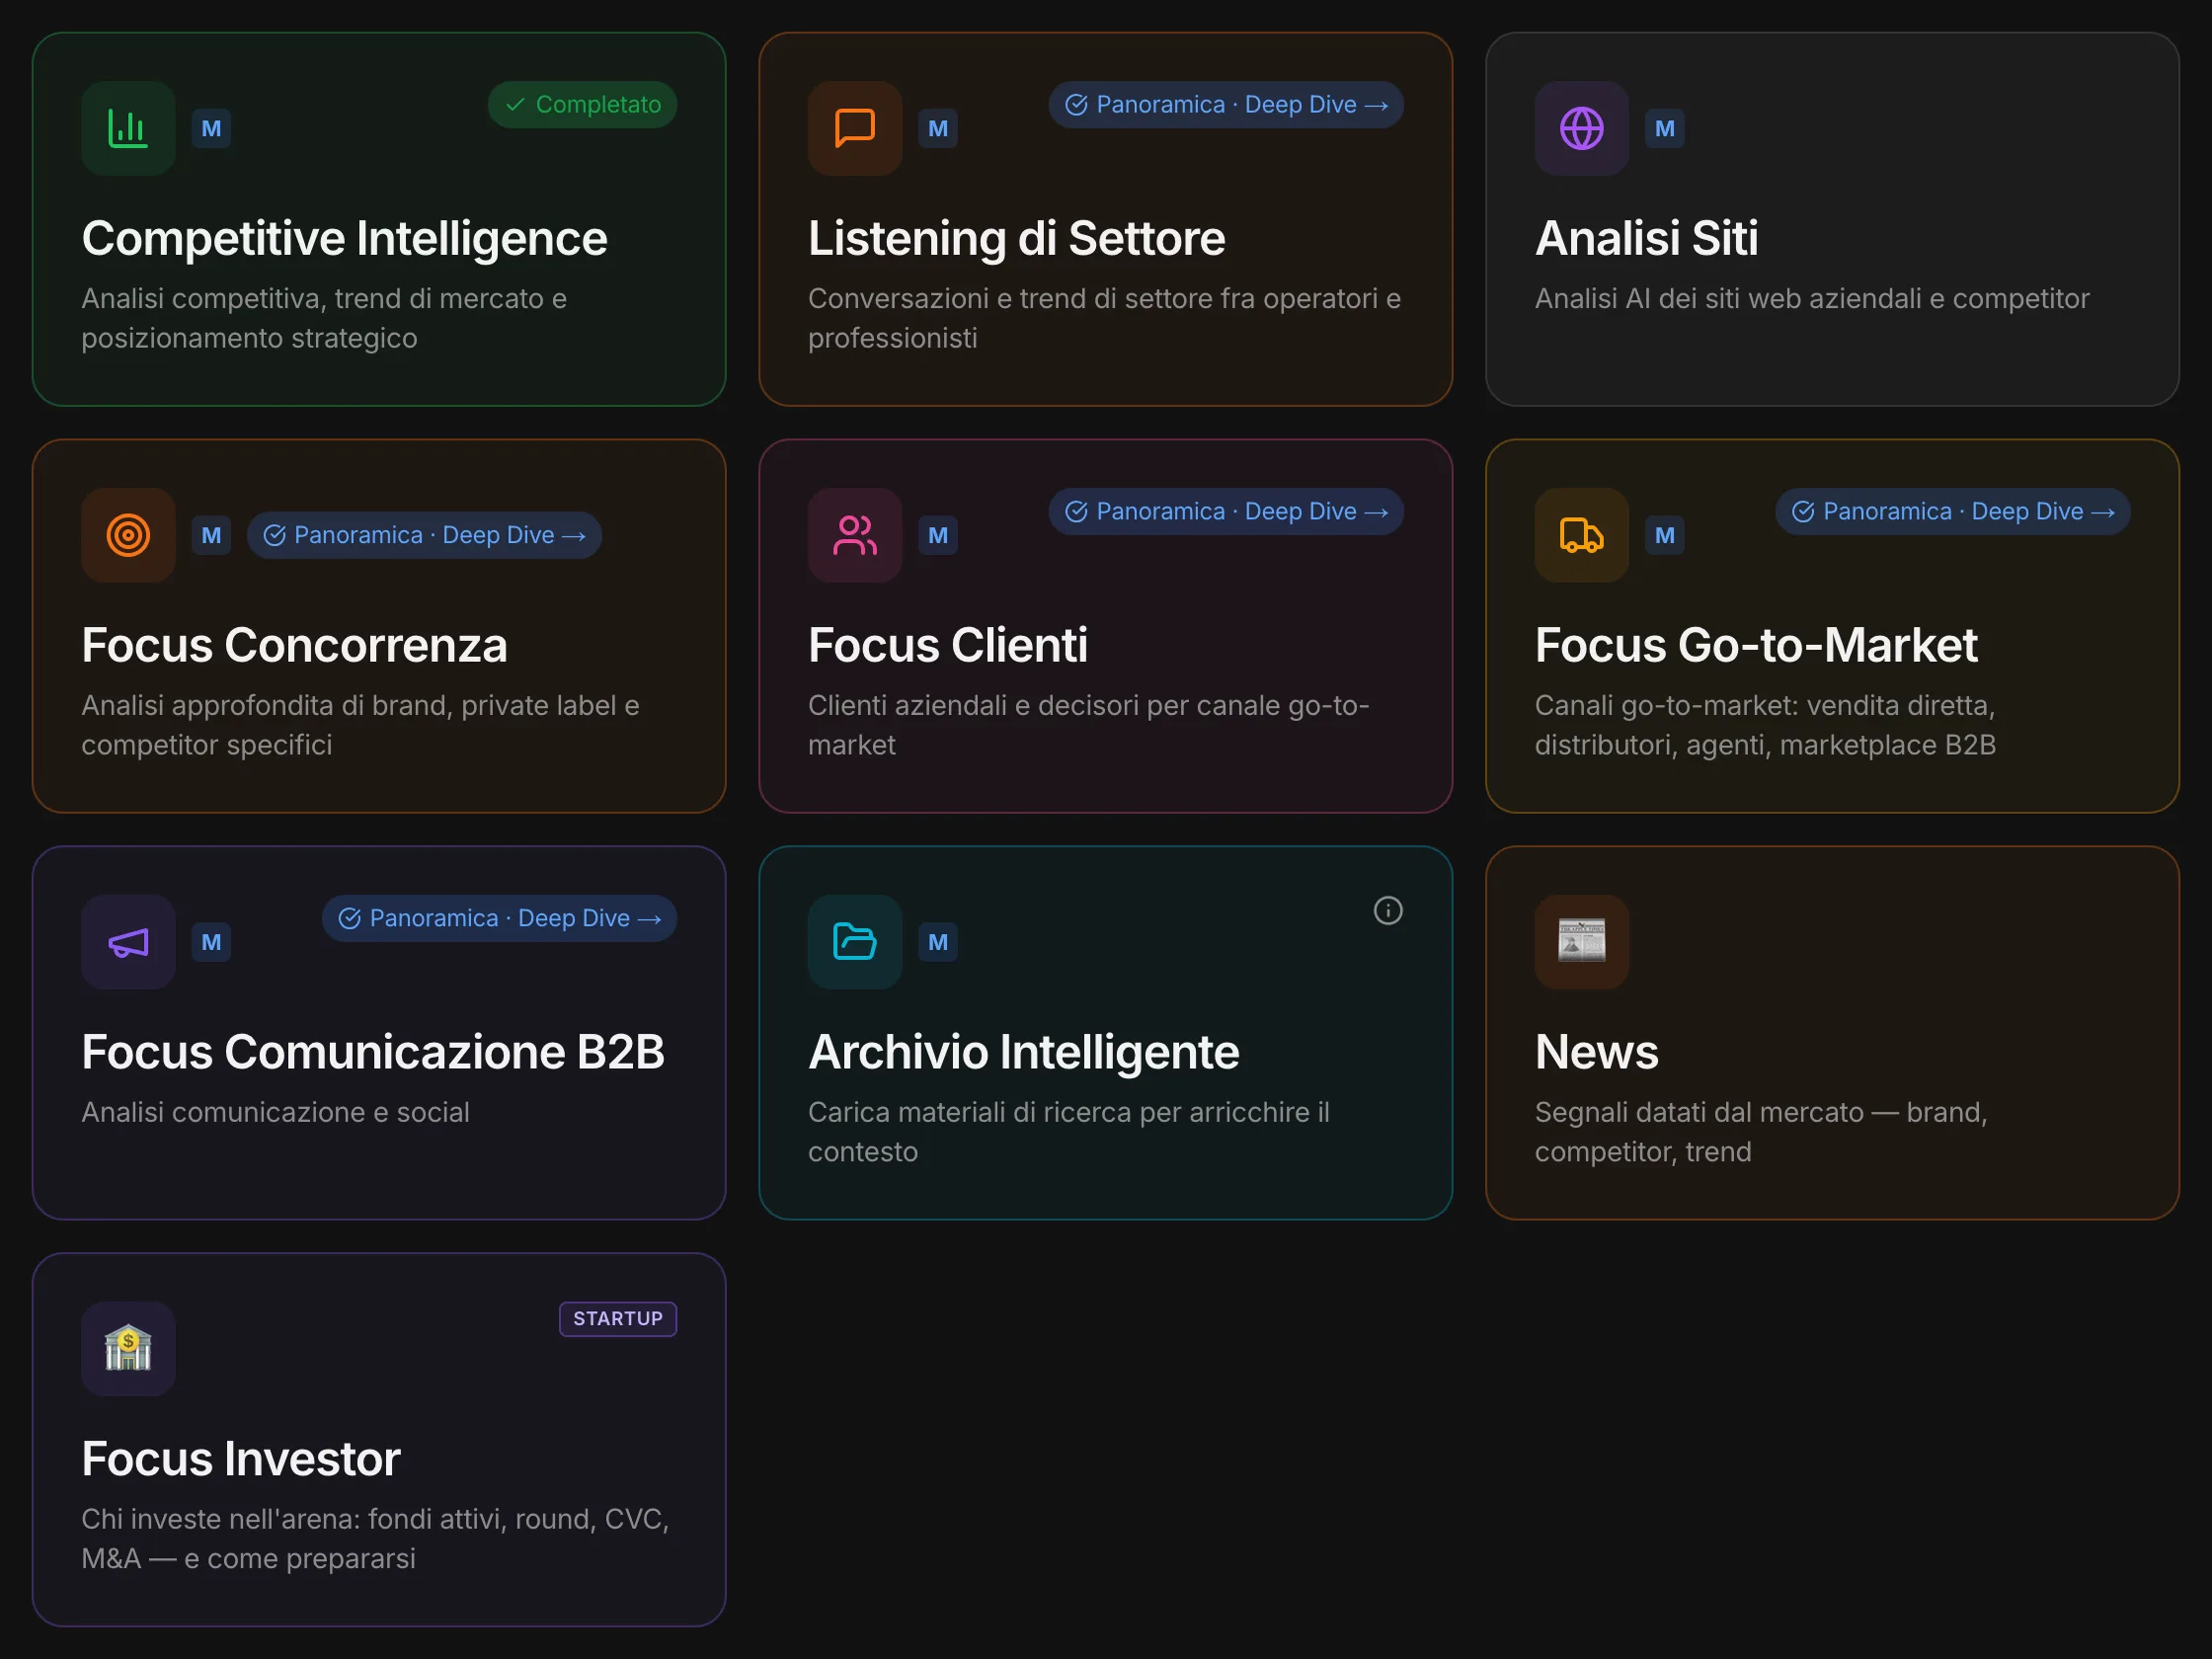Select the Focus Comunicazione B2B title
This screenshot has width=2212, height=1659.
pyautogui.click(x=373, y=1053)
